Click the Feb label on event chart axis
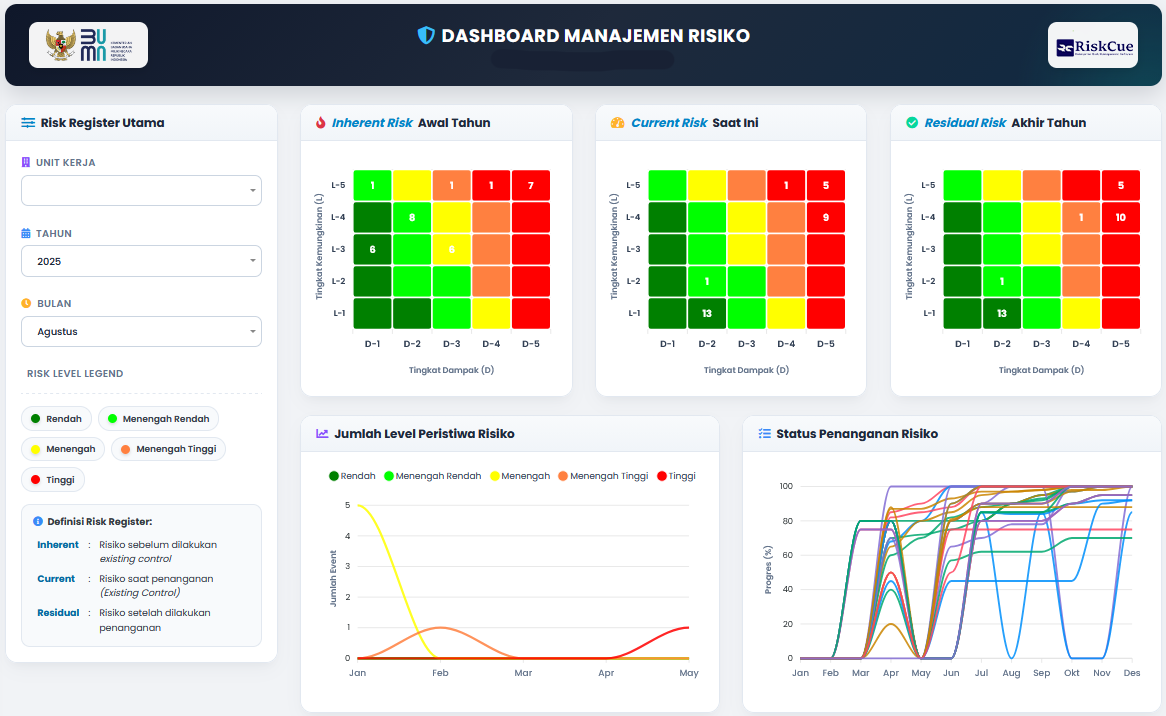The width and height of the screenshot is (1166, 716). click(440, 673)
